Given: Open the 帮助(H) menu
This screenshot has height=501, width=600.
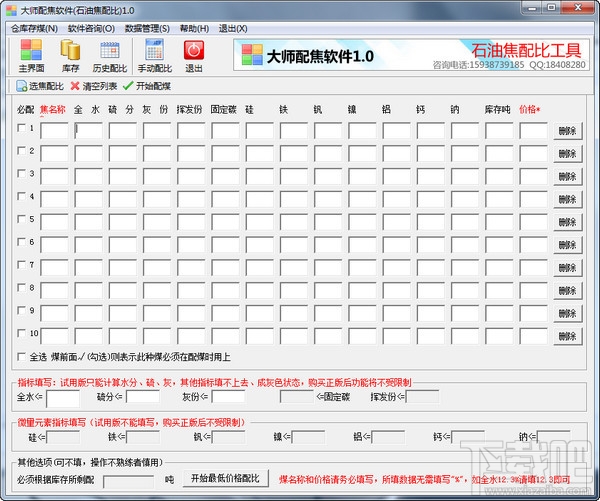Looking at the screenshot, I should 194,29.
